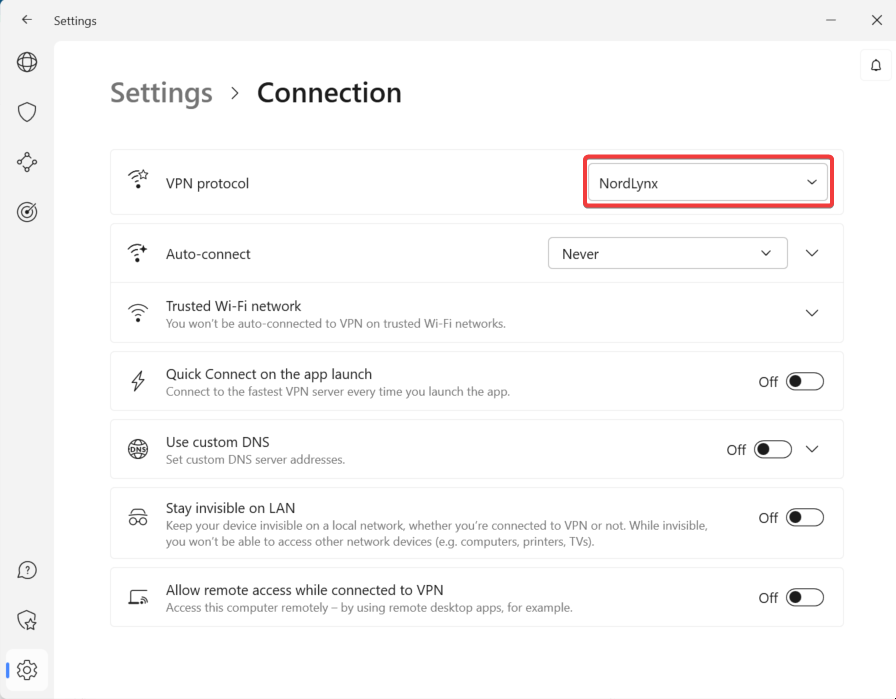Select the Threat Protection shield icon
The width and height of the screenshot is (896, 699).
coord(26,111)
